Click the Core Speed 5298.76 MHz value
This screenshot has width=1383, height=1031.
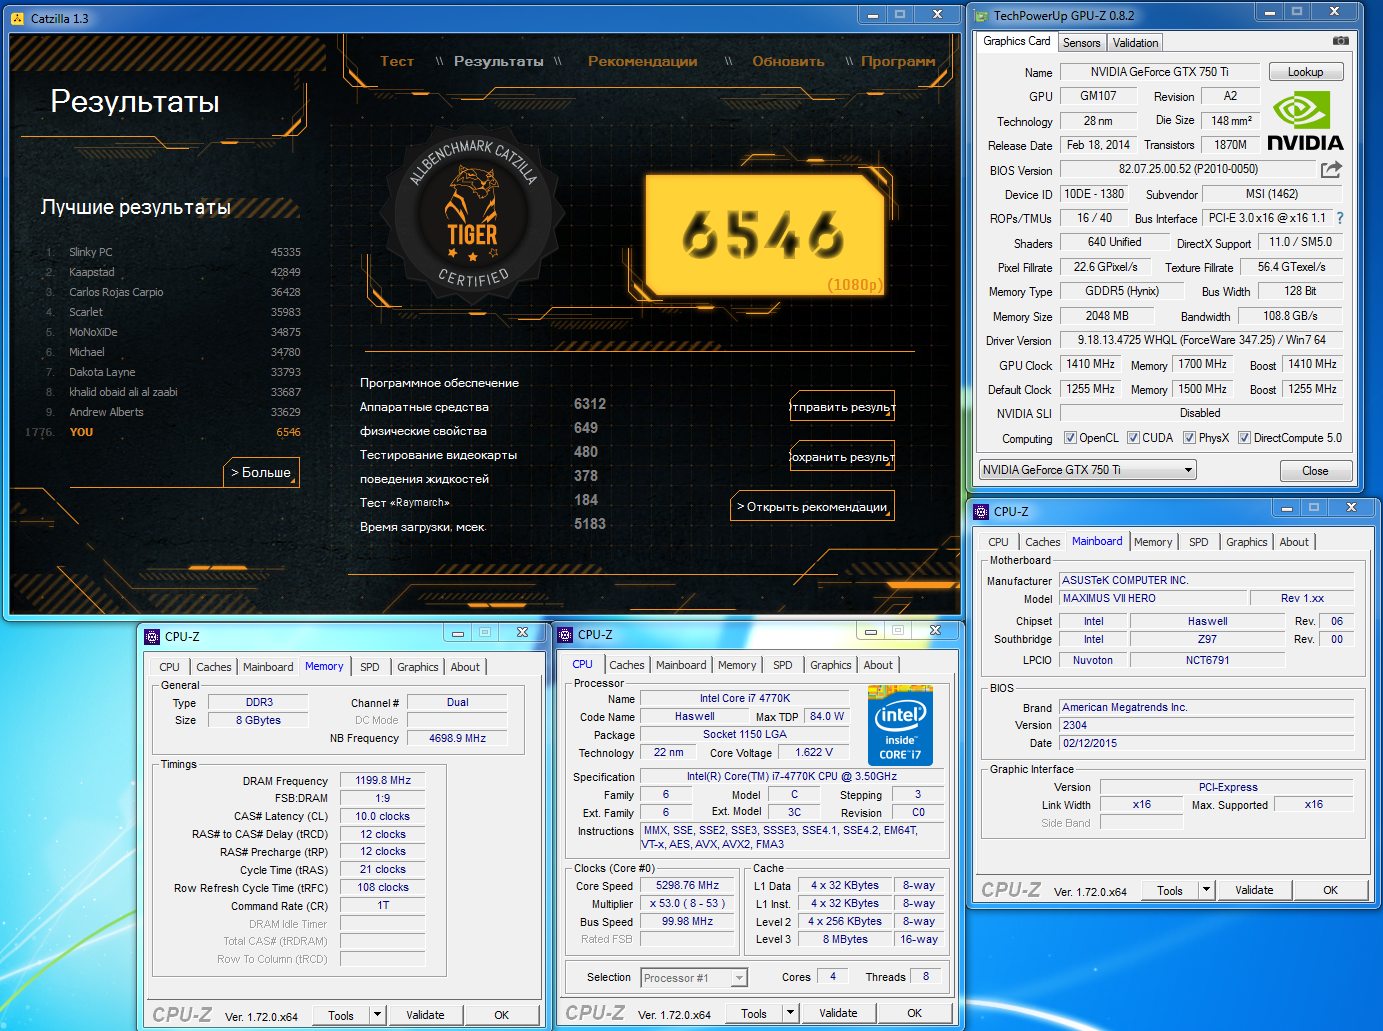688,885
